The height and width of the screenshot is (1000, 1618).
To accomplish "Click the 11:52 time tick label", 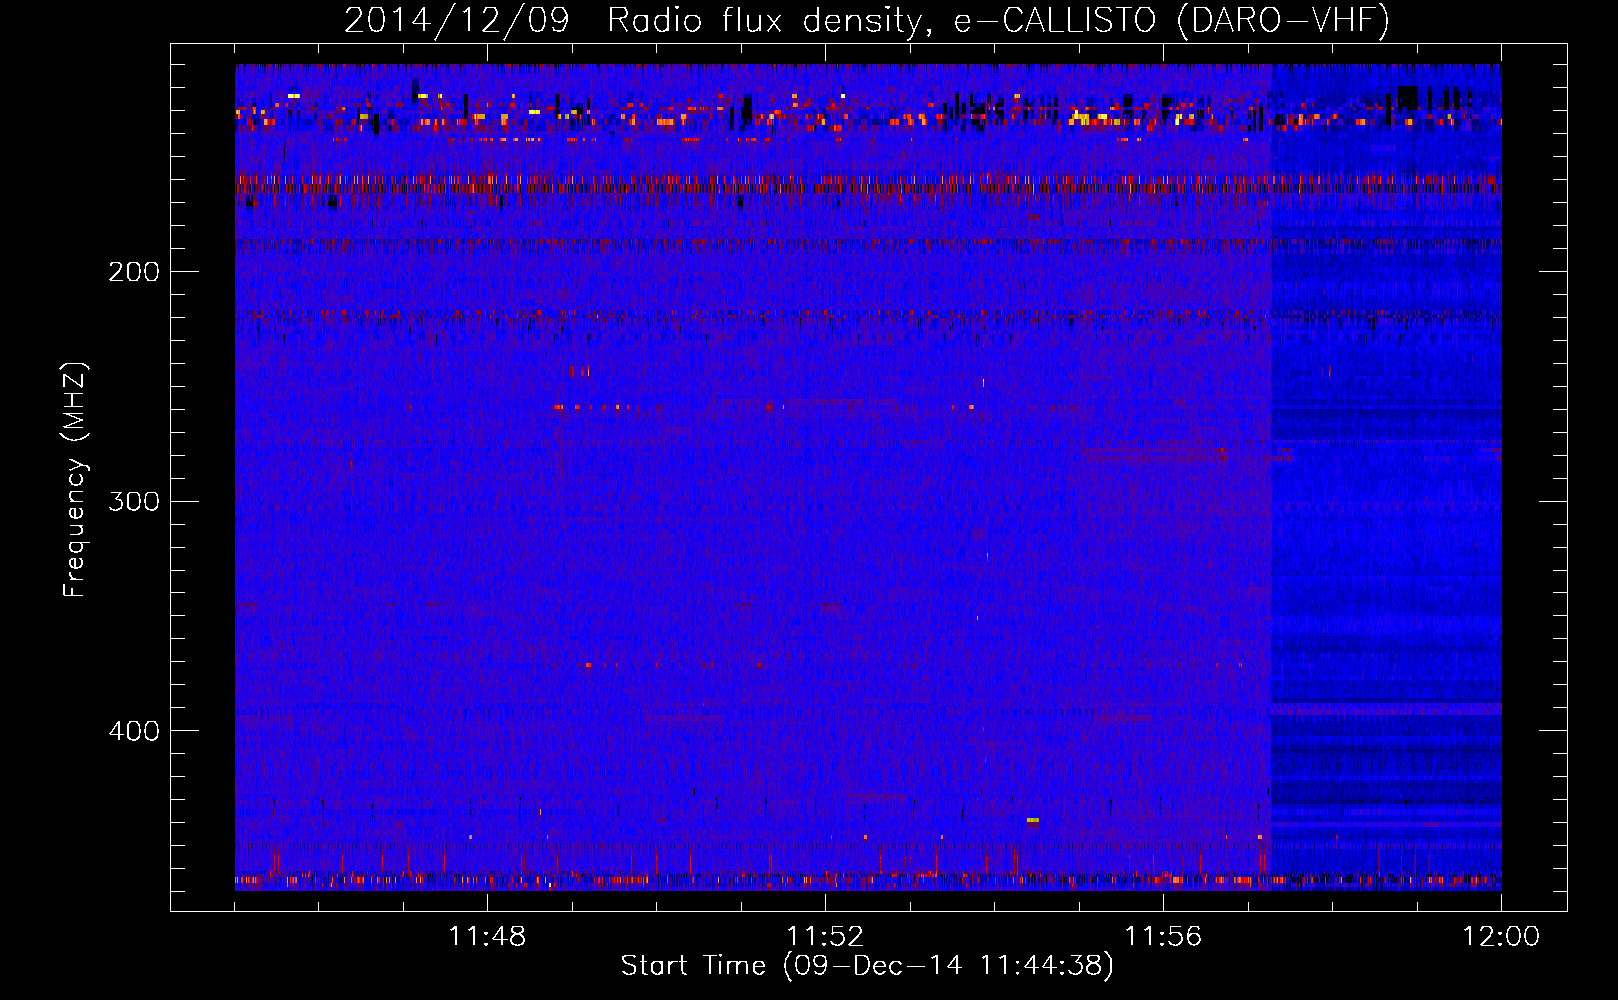I will [x=825, y=937].
